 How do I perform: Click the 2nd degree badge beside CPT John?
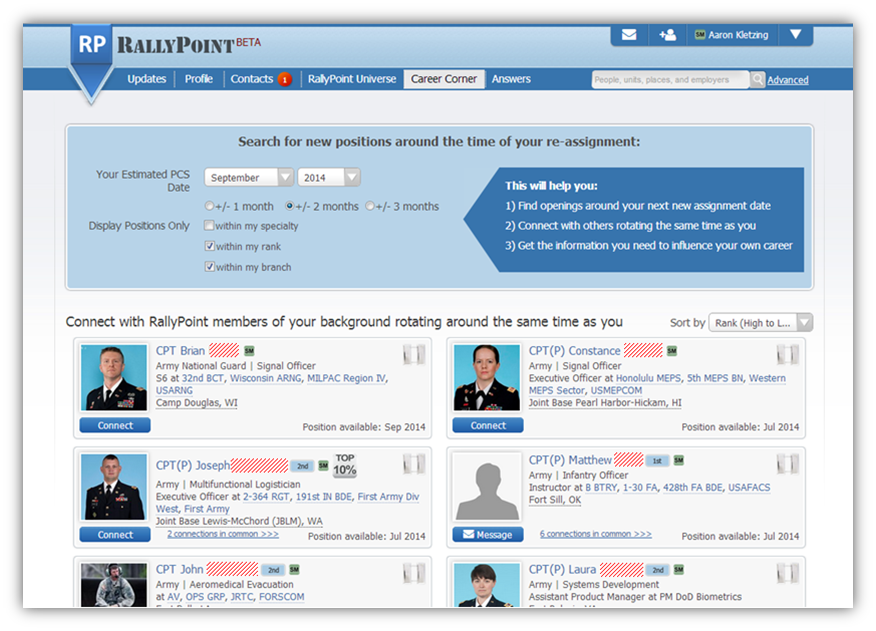[273, 570]
